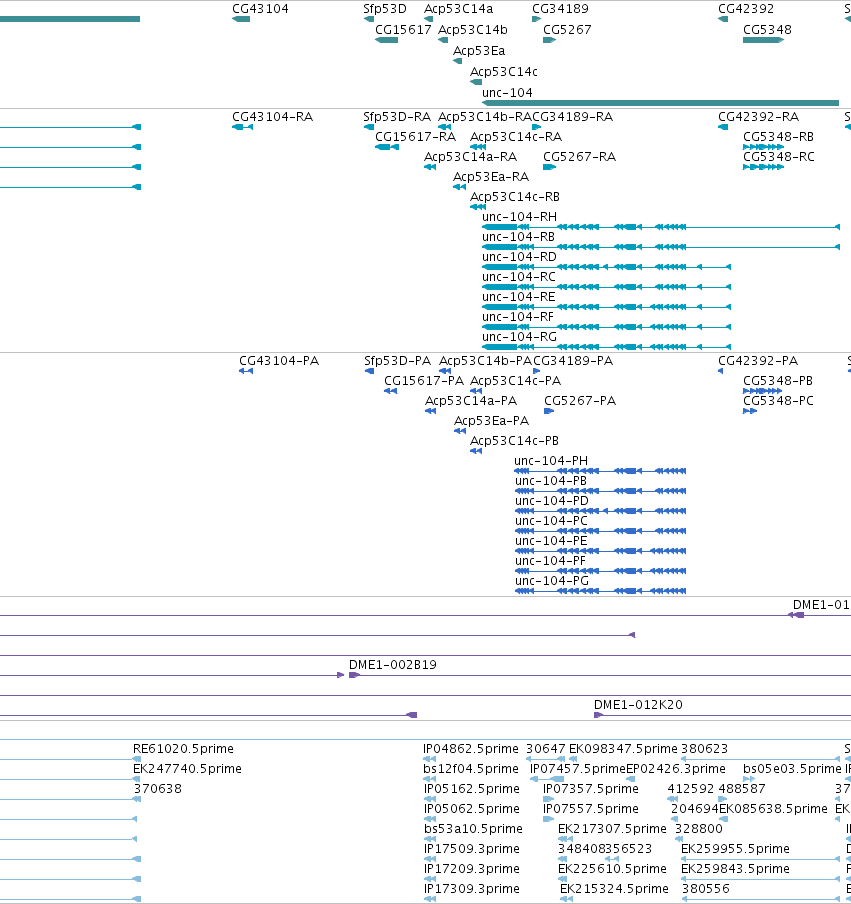Select the CG42392-PA protein label

point(758,360)
